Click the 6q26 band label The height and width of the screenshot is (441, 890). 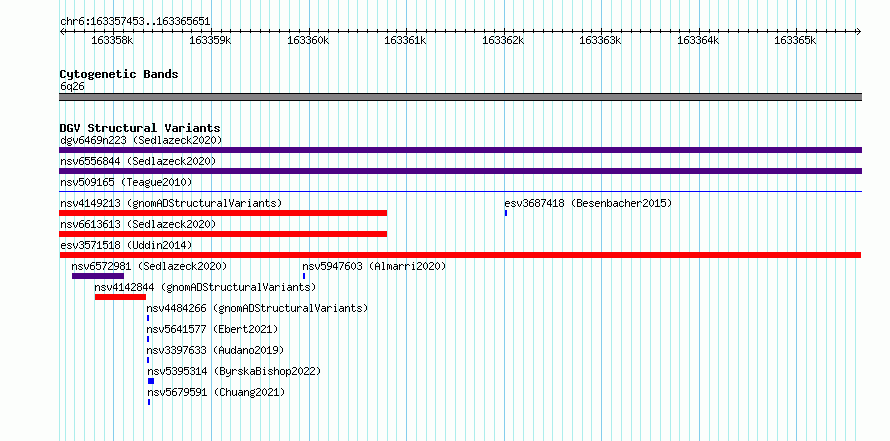click(x=72, y=86)
